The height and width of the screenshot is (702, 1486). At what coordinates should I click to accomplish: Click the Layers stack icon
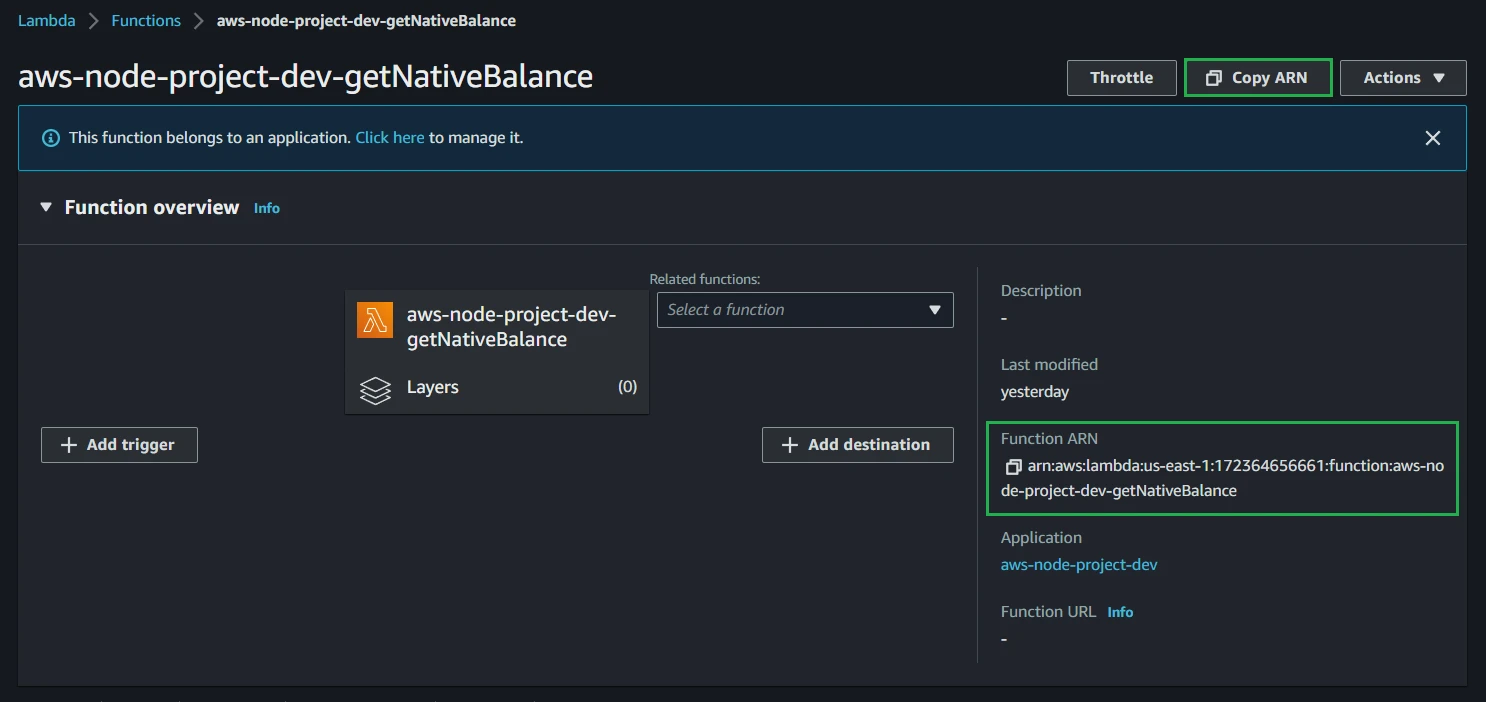[x=375, y=389]
